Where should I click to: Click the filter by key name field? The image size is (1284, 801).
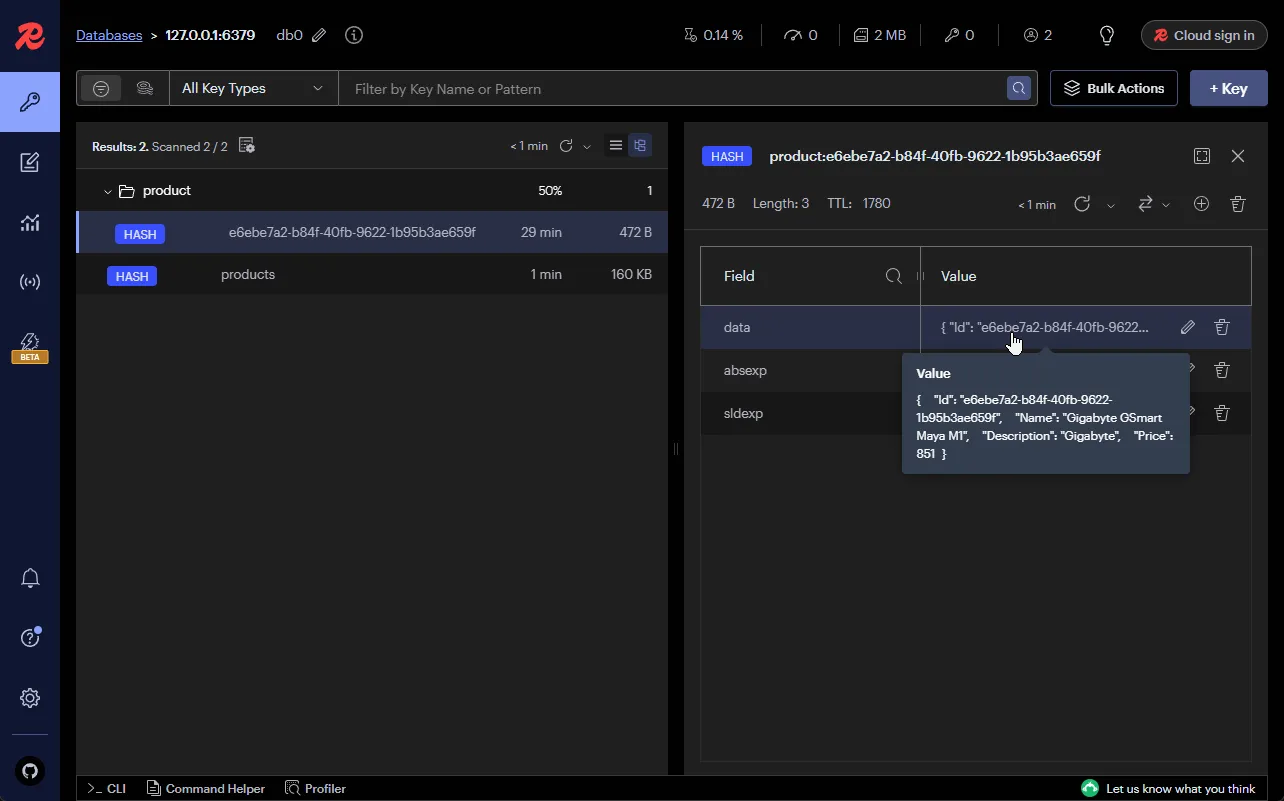[670, 89]
